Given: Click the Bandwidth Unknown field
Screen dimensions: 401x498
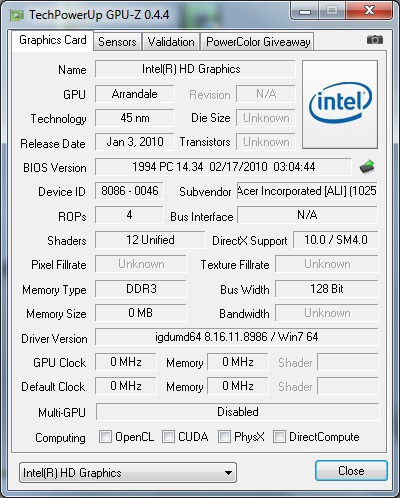Looking at the screenshot, I should pos(327,313).
